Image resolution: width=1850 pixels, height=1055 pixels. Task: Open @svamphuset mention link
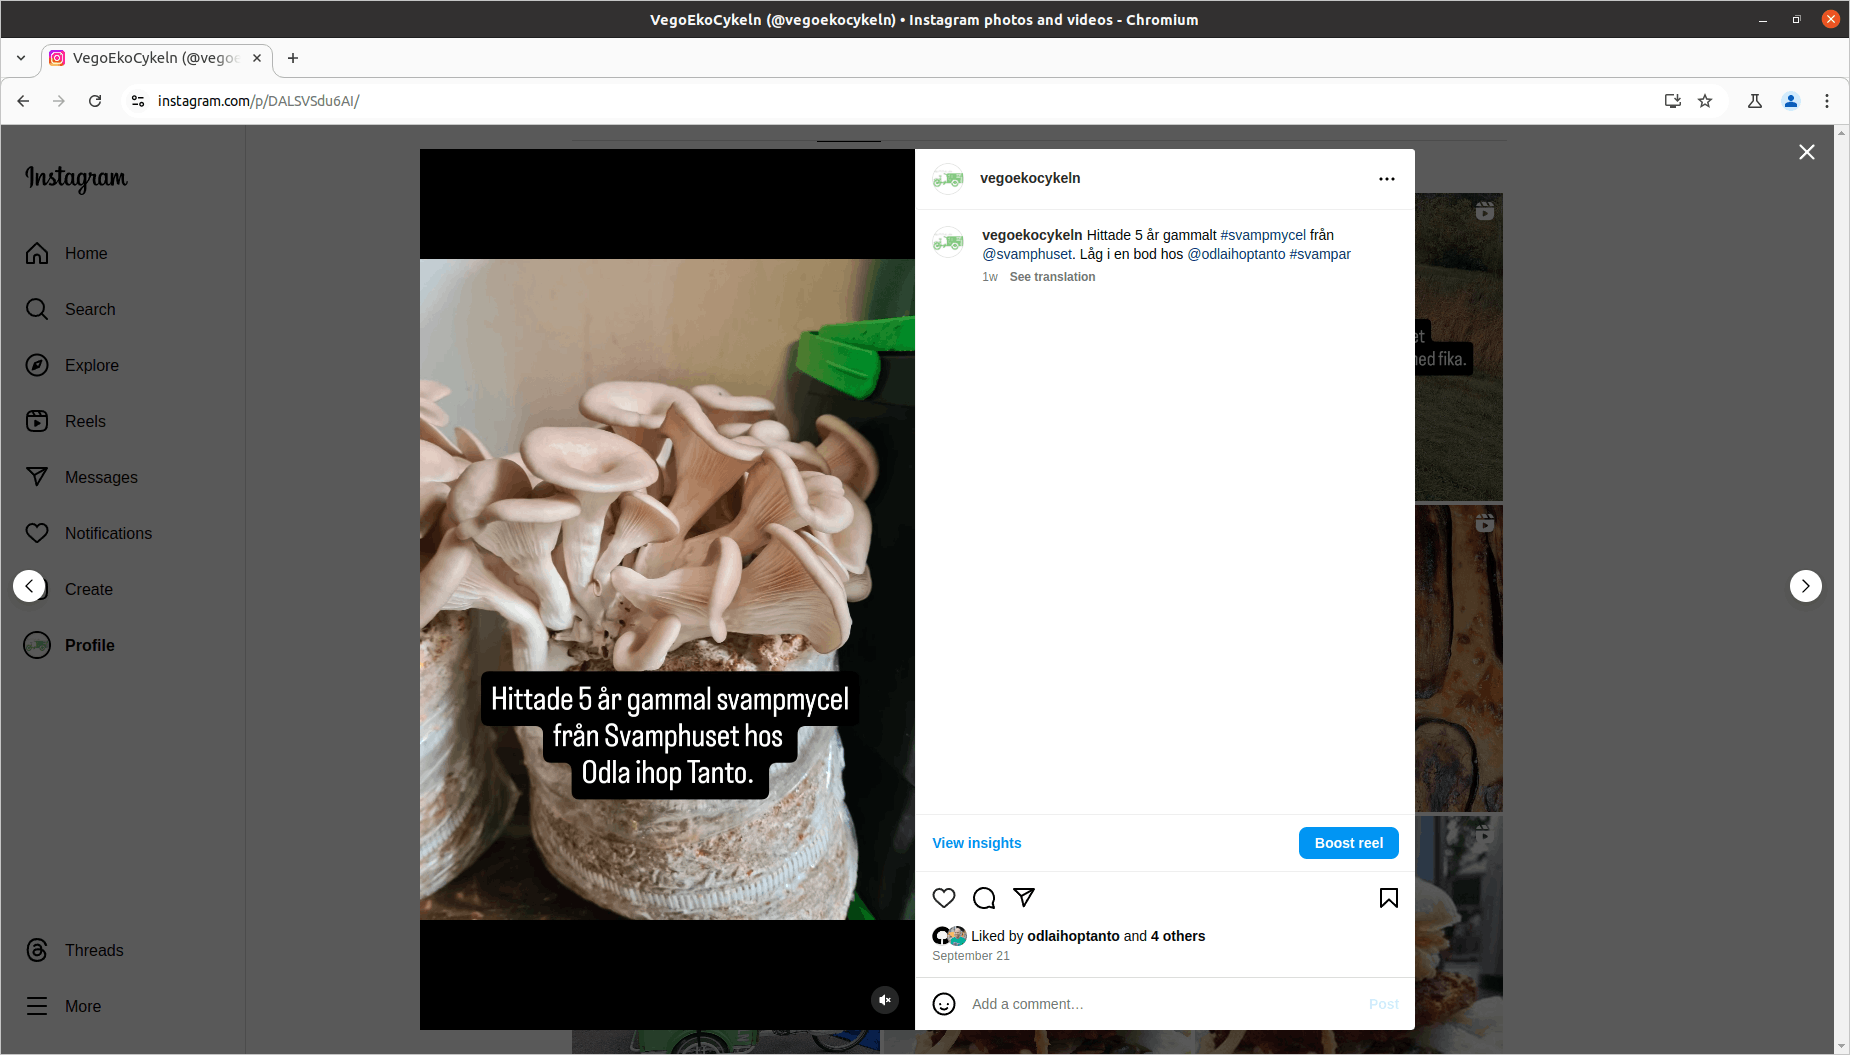(1027, 254)
